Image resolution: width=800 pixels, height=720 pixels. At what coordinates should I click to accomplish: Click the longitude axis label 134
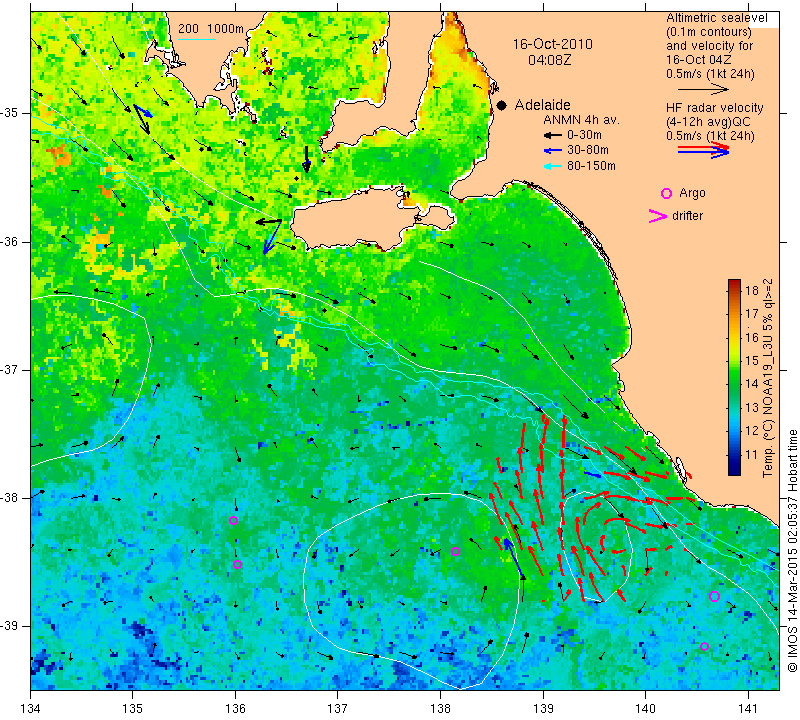30,708
